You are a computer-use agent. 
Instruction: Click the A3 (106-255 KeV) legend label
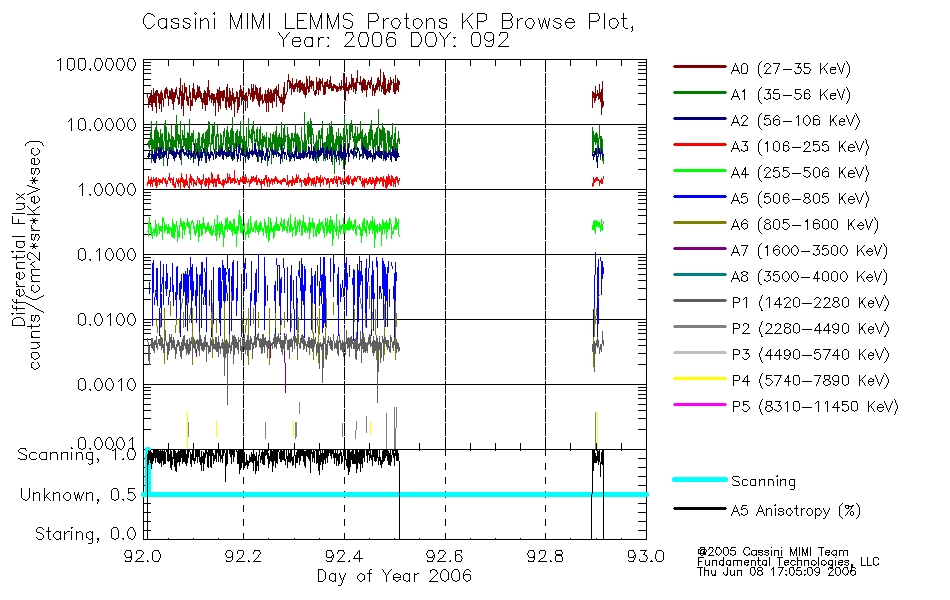tap(800, 147)
